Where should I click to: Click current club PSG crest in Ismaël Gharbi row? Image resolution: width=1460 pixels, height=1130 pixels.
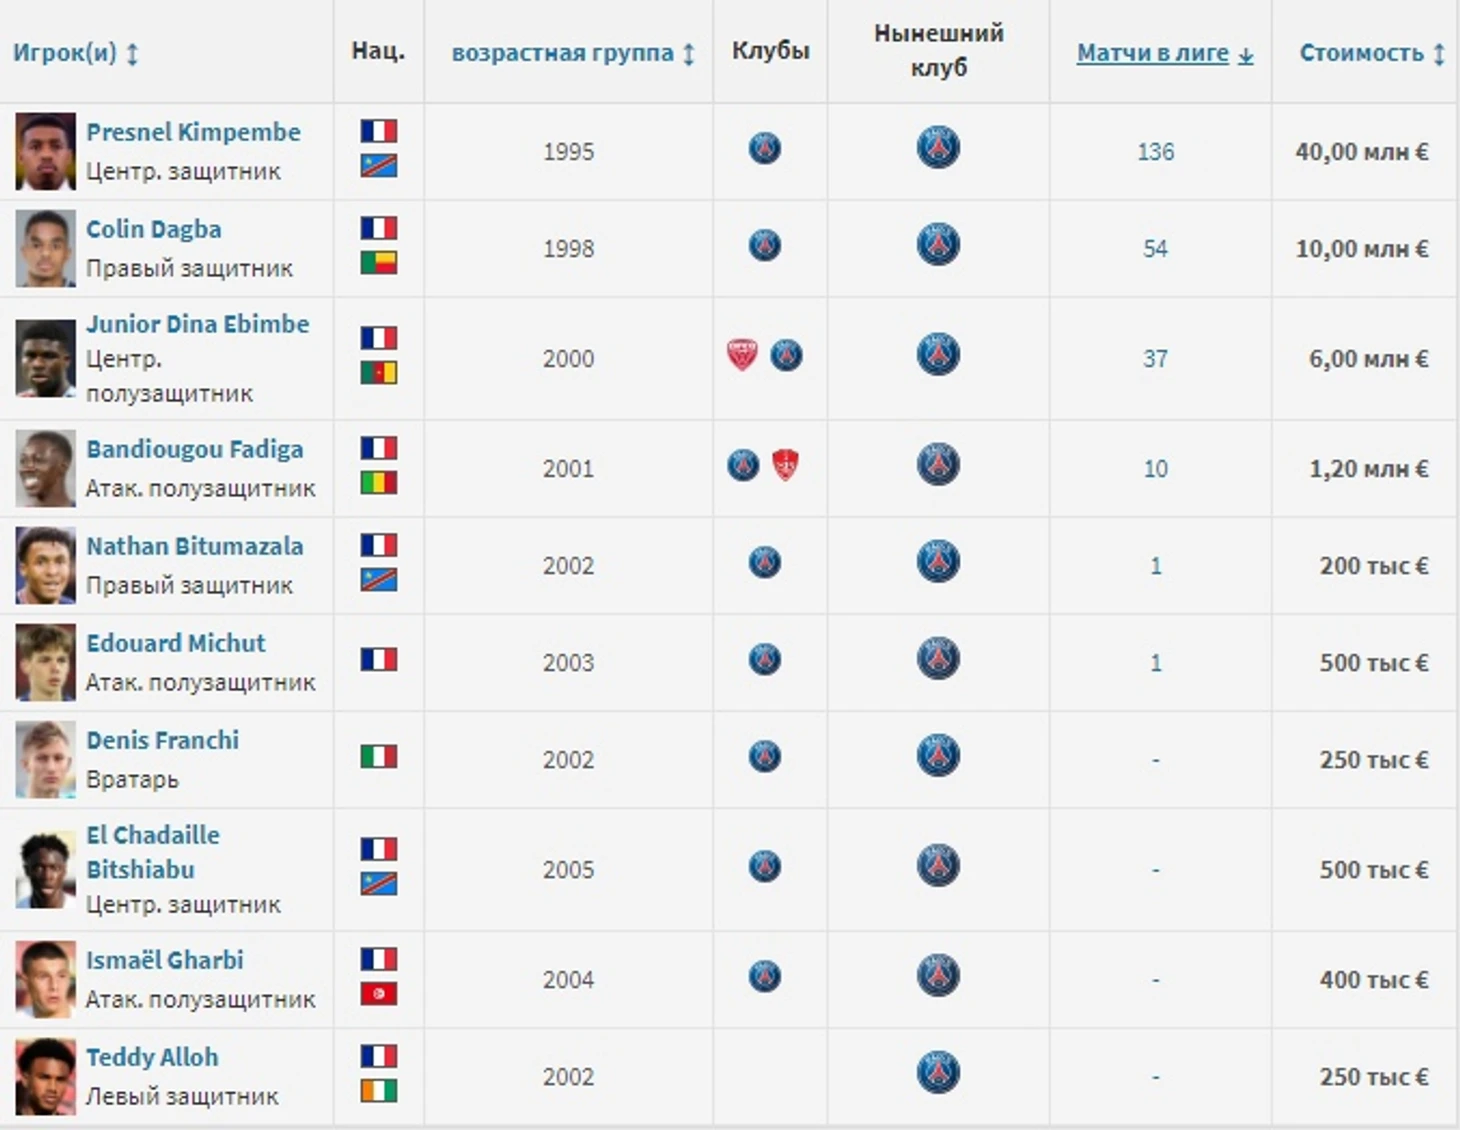[x=938, y=976]
